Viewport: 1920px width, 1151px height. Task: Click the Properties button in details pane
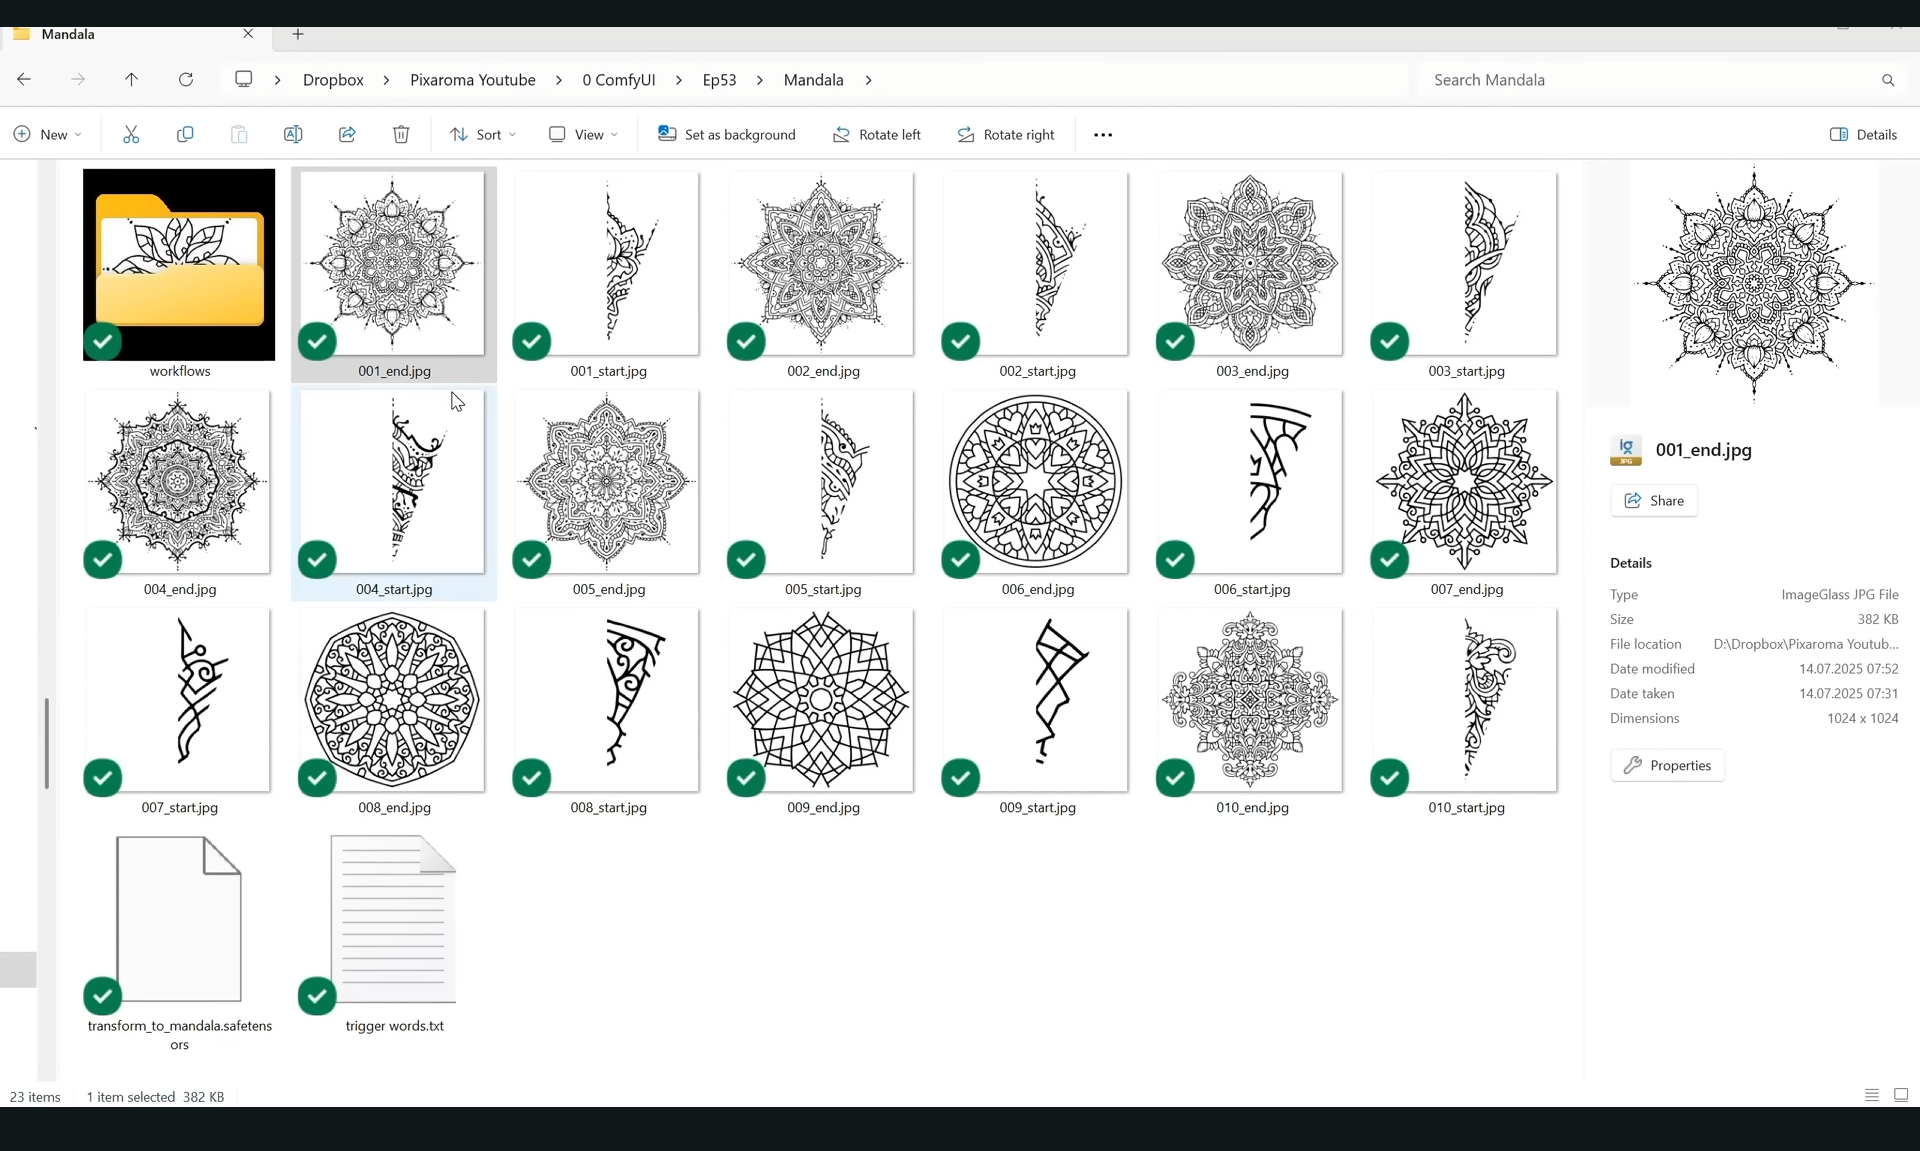(x=1667, y=765)
